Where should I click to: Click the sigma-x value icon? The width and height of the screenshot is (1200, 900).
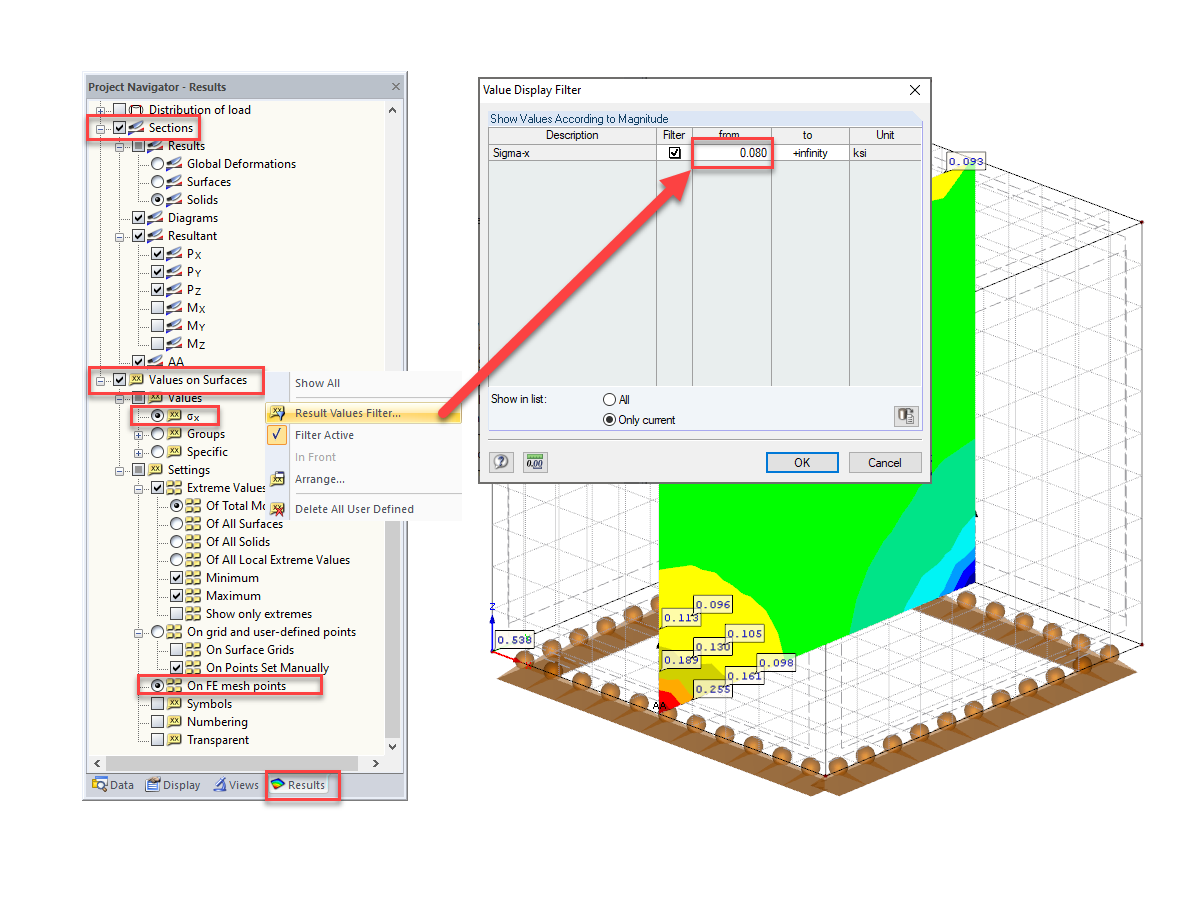tap(175, 416)
